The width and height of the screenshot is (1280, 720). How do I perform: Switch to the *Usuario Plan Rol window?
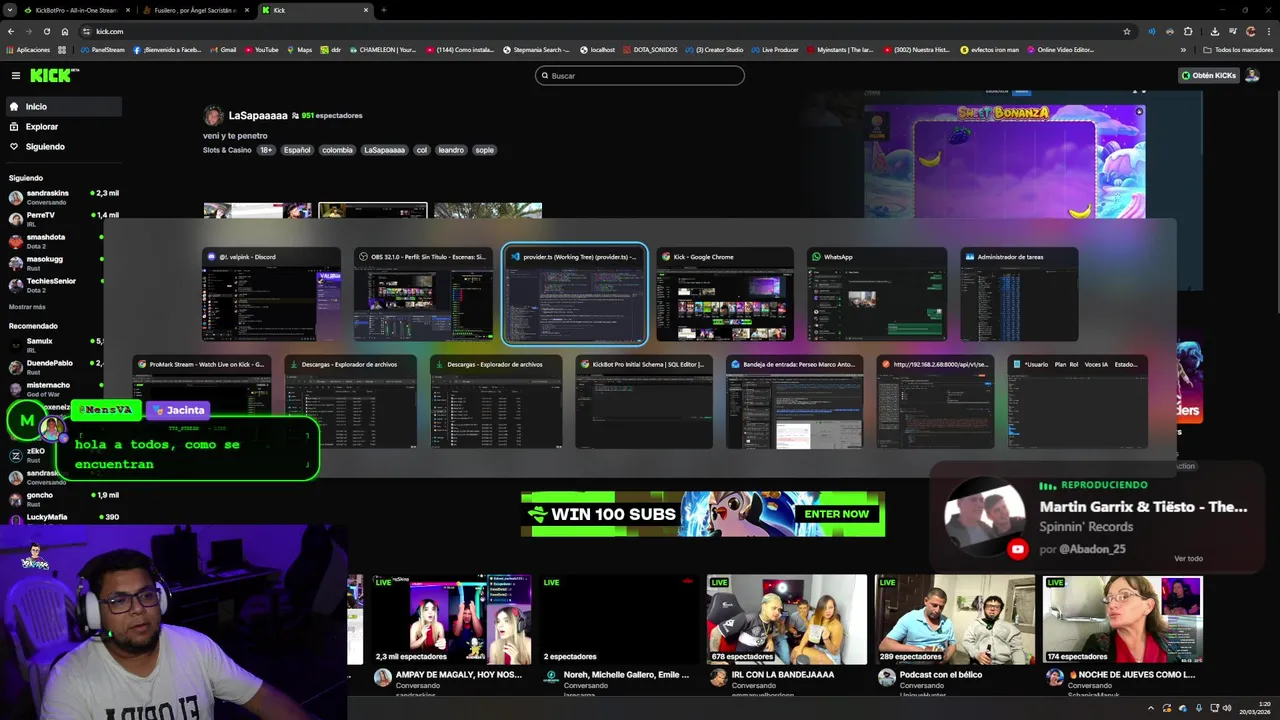click(x=1078, y=402)
